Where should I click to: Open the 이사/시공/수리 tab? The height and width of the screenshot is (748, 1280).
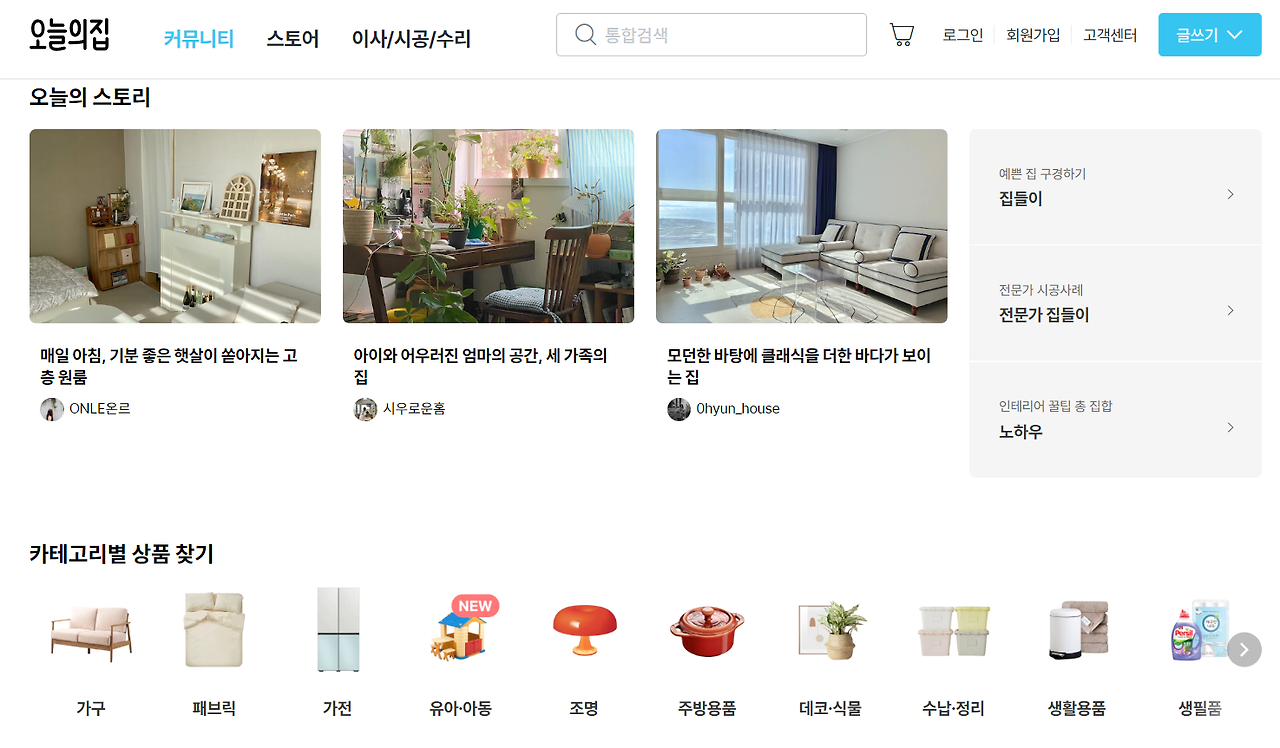point(411,39)
